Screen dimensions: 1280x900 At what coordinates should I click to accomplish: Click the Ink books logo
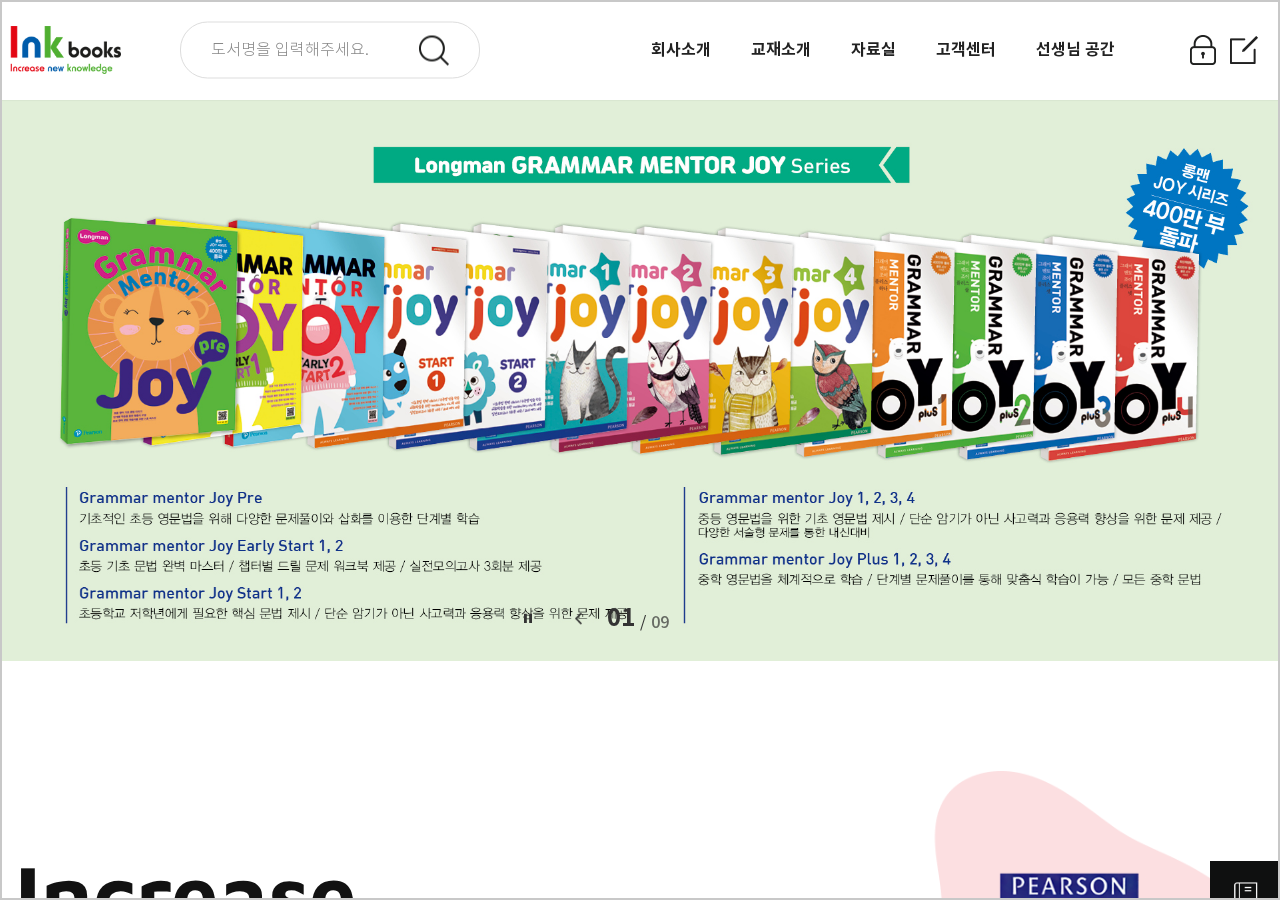66,49
